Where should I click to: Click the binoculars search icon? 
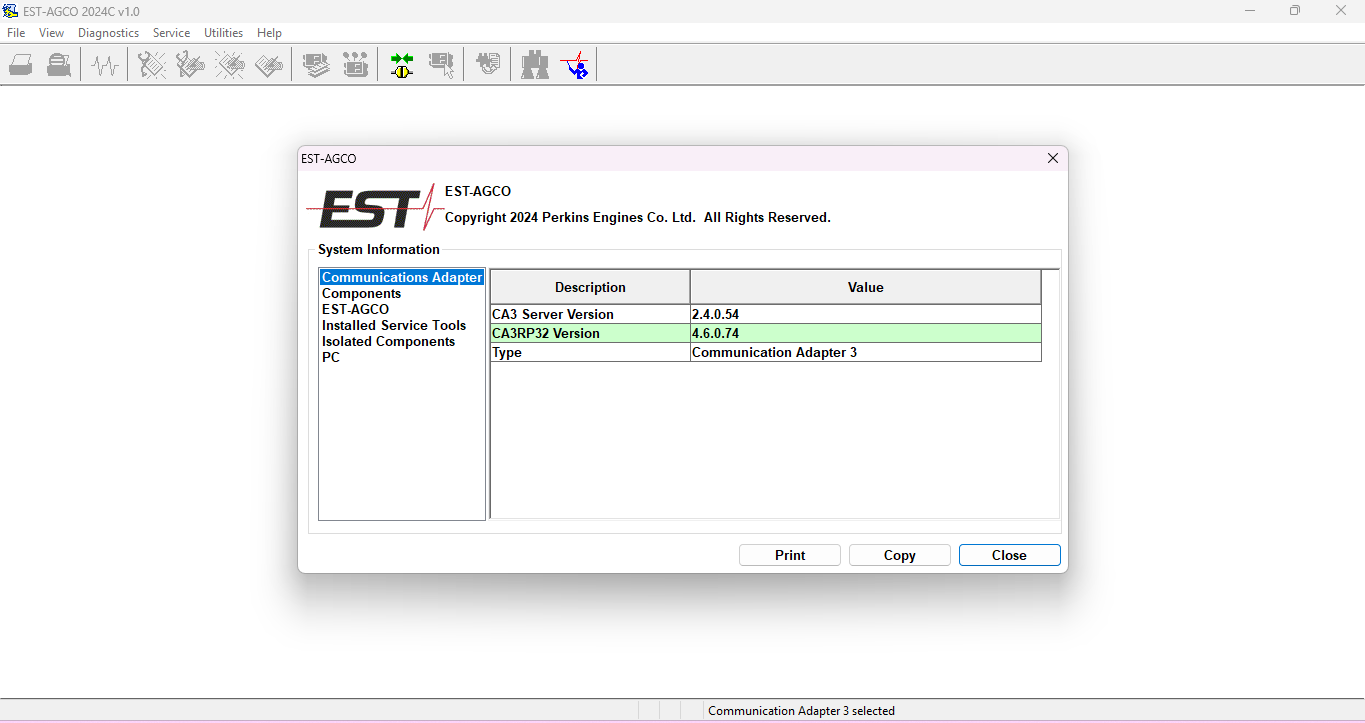[x=535, y=65]
